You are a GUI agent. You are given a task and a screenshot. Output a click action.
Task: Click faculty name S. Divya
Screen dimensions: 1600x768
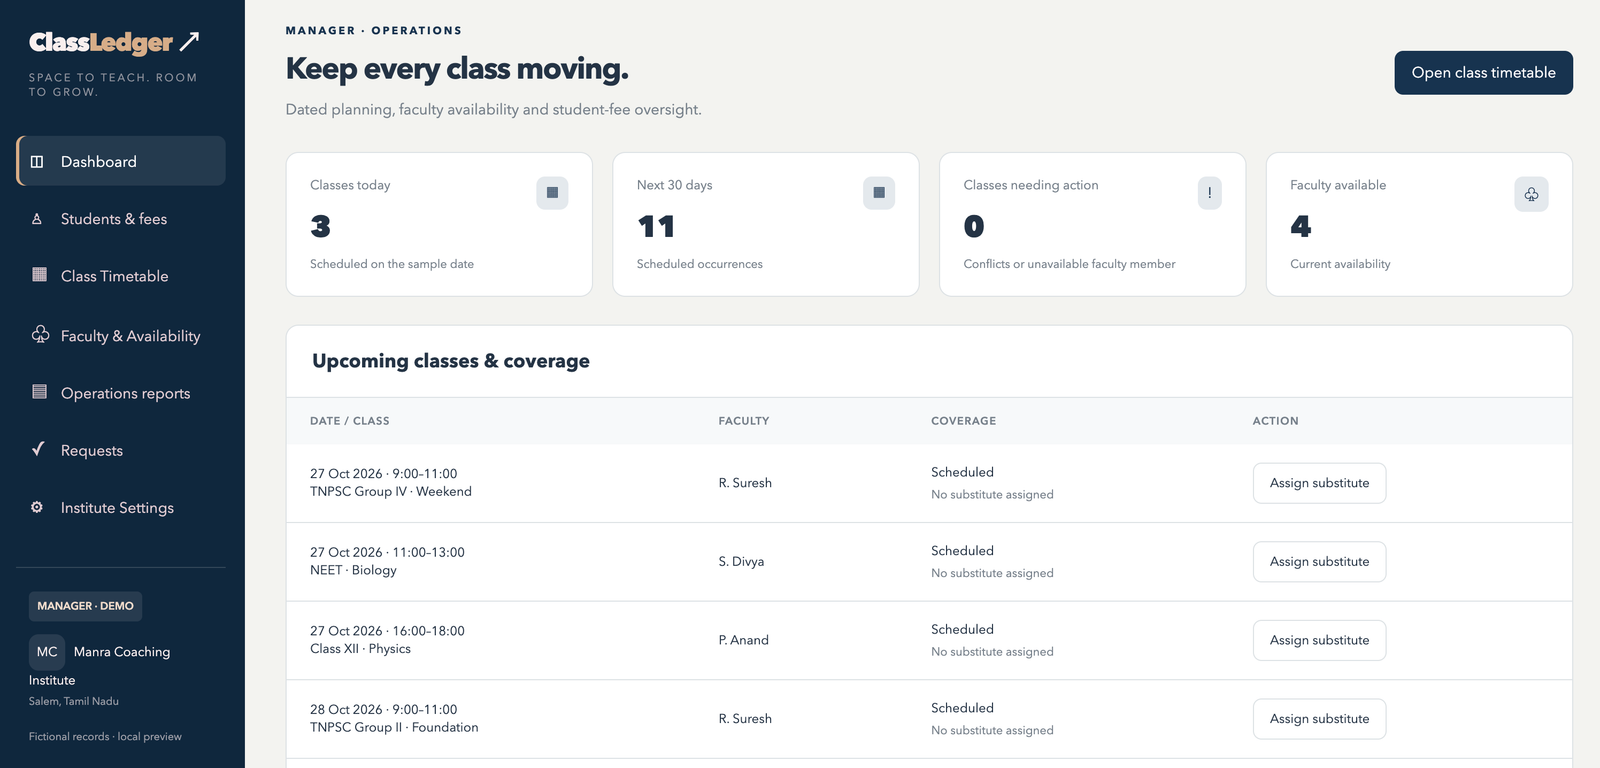coord(741,562)
